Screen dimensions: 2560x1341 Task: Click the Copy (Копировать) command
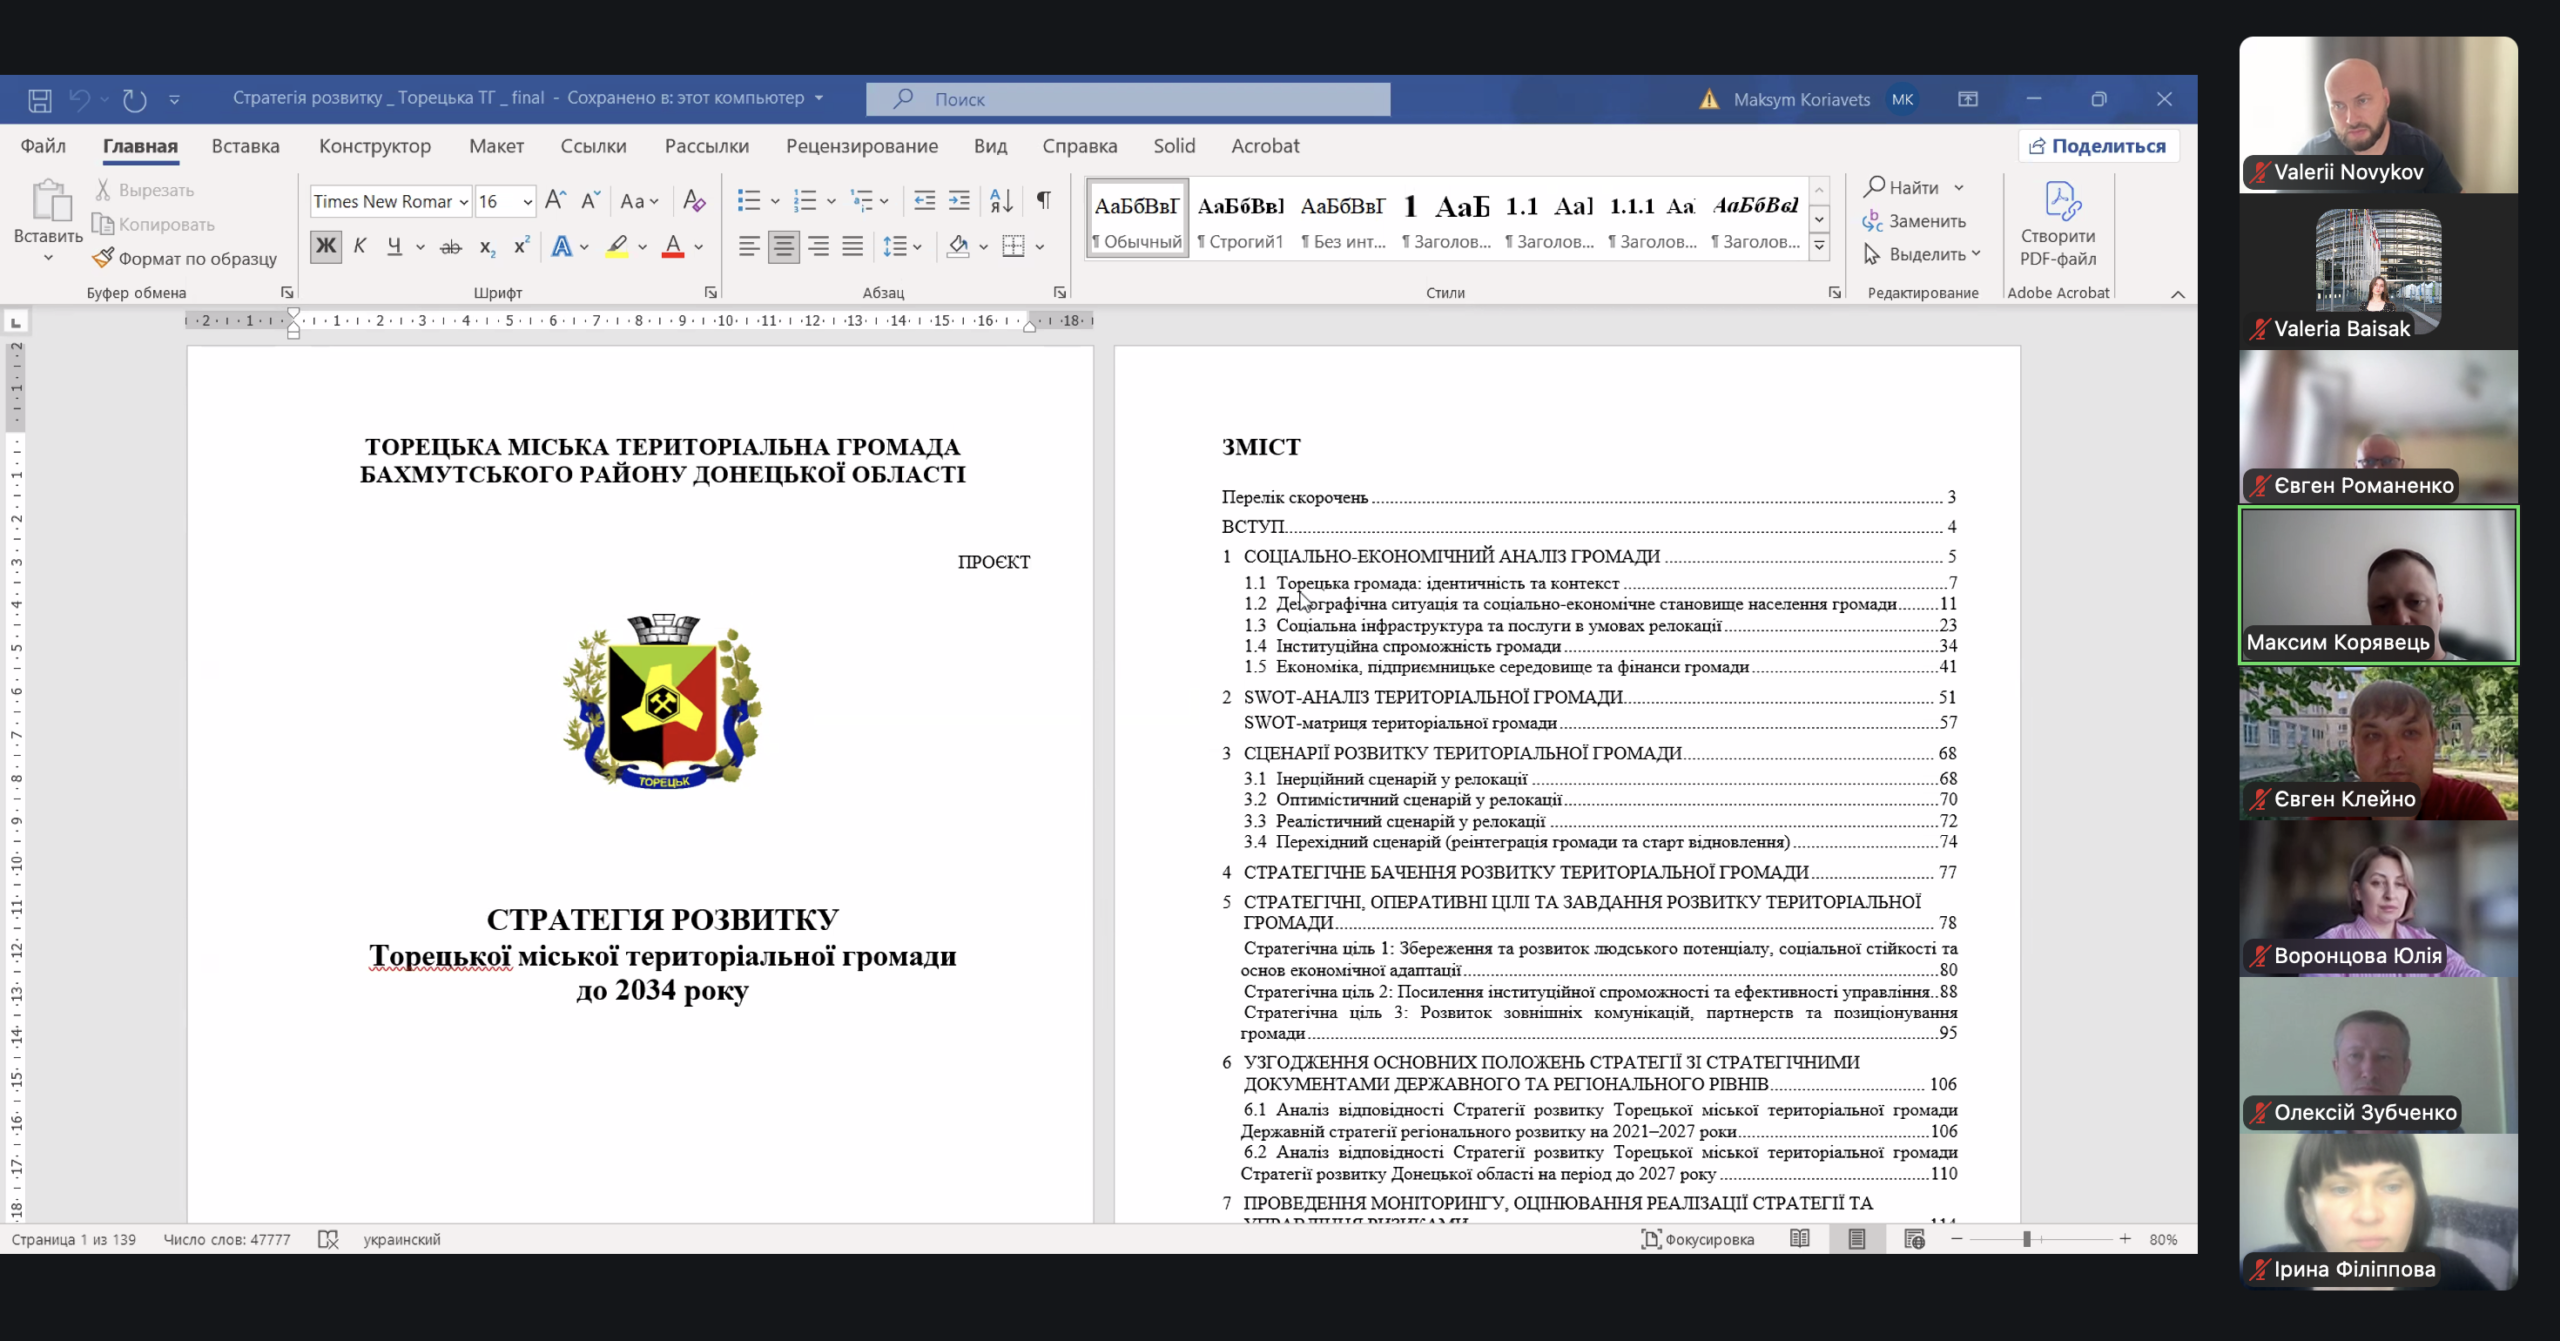pyautogui.click(x=154, y=224)
